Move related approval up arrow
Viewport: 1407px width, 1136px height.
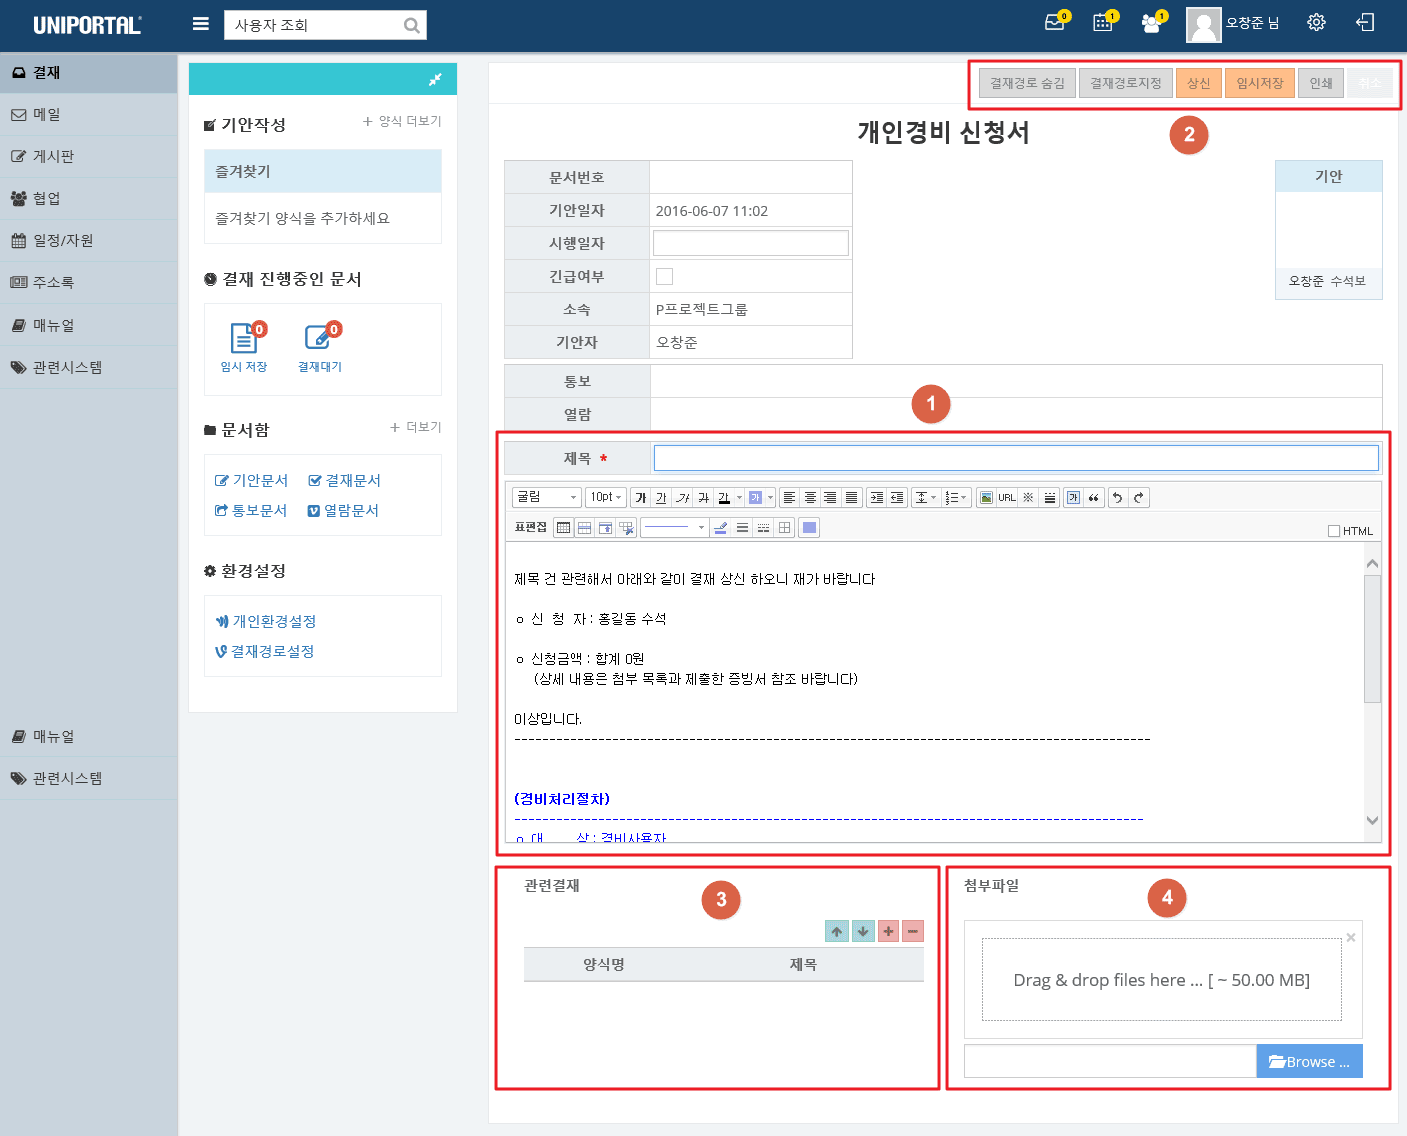(837, 931)
